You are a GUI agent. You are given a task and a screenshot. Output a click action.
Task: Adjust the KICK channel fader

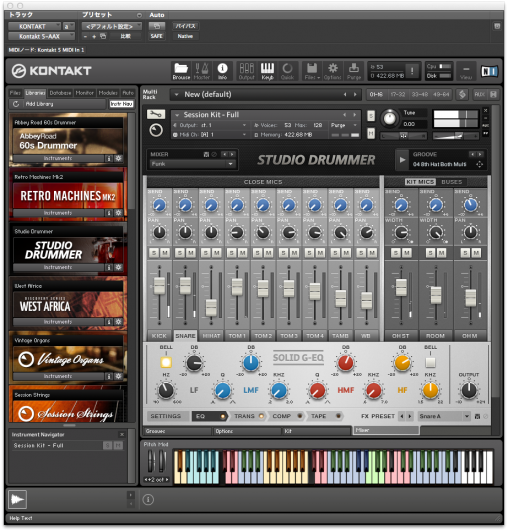point(159,285)
